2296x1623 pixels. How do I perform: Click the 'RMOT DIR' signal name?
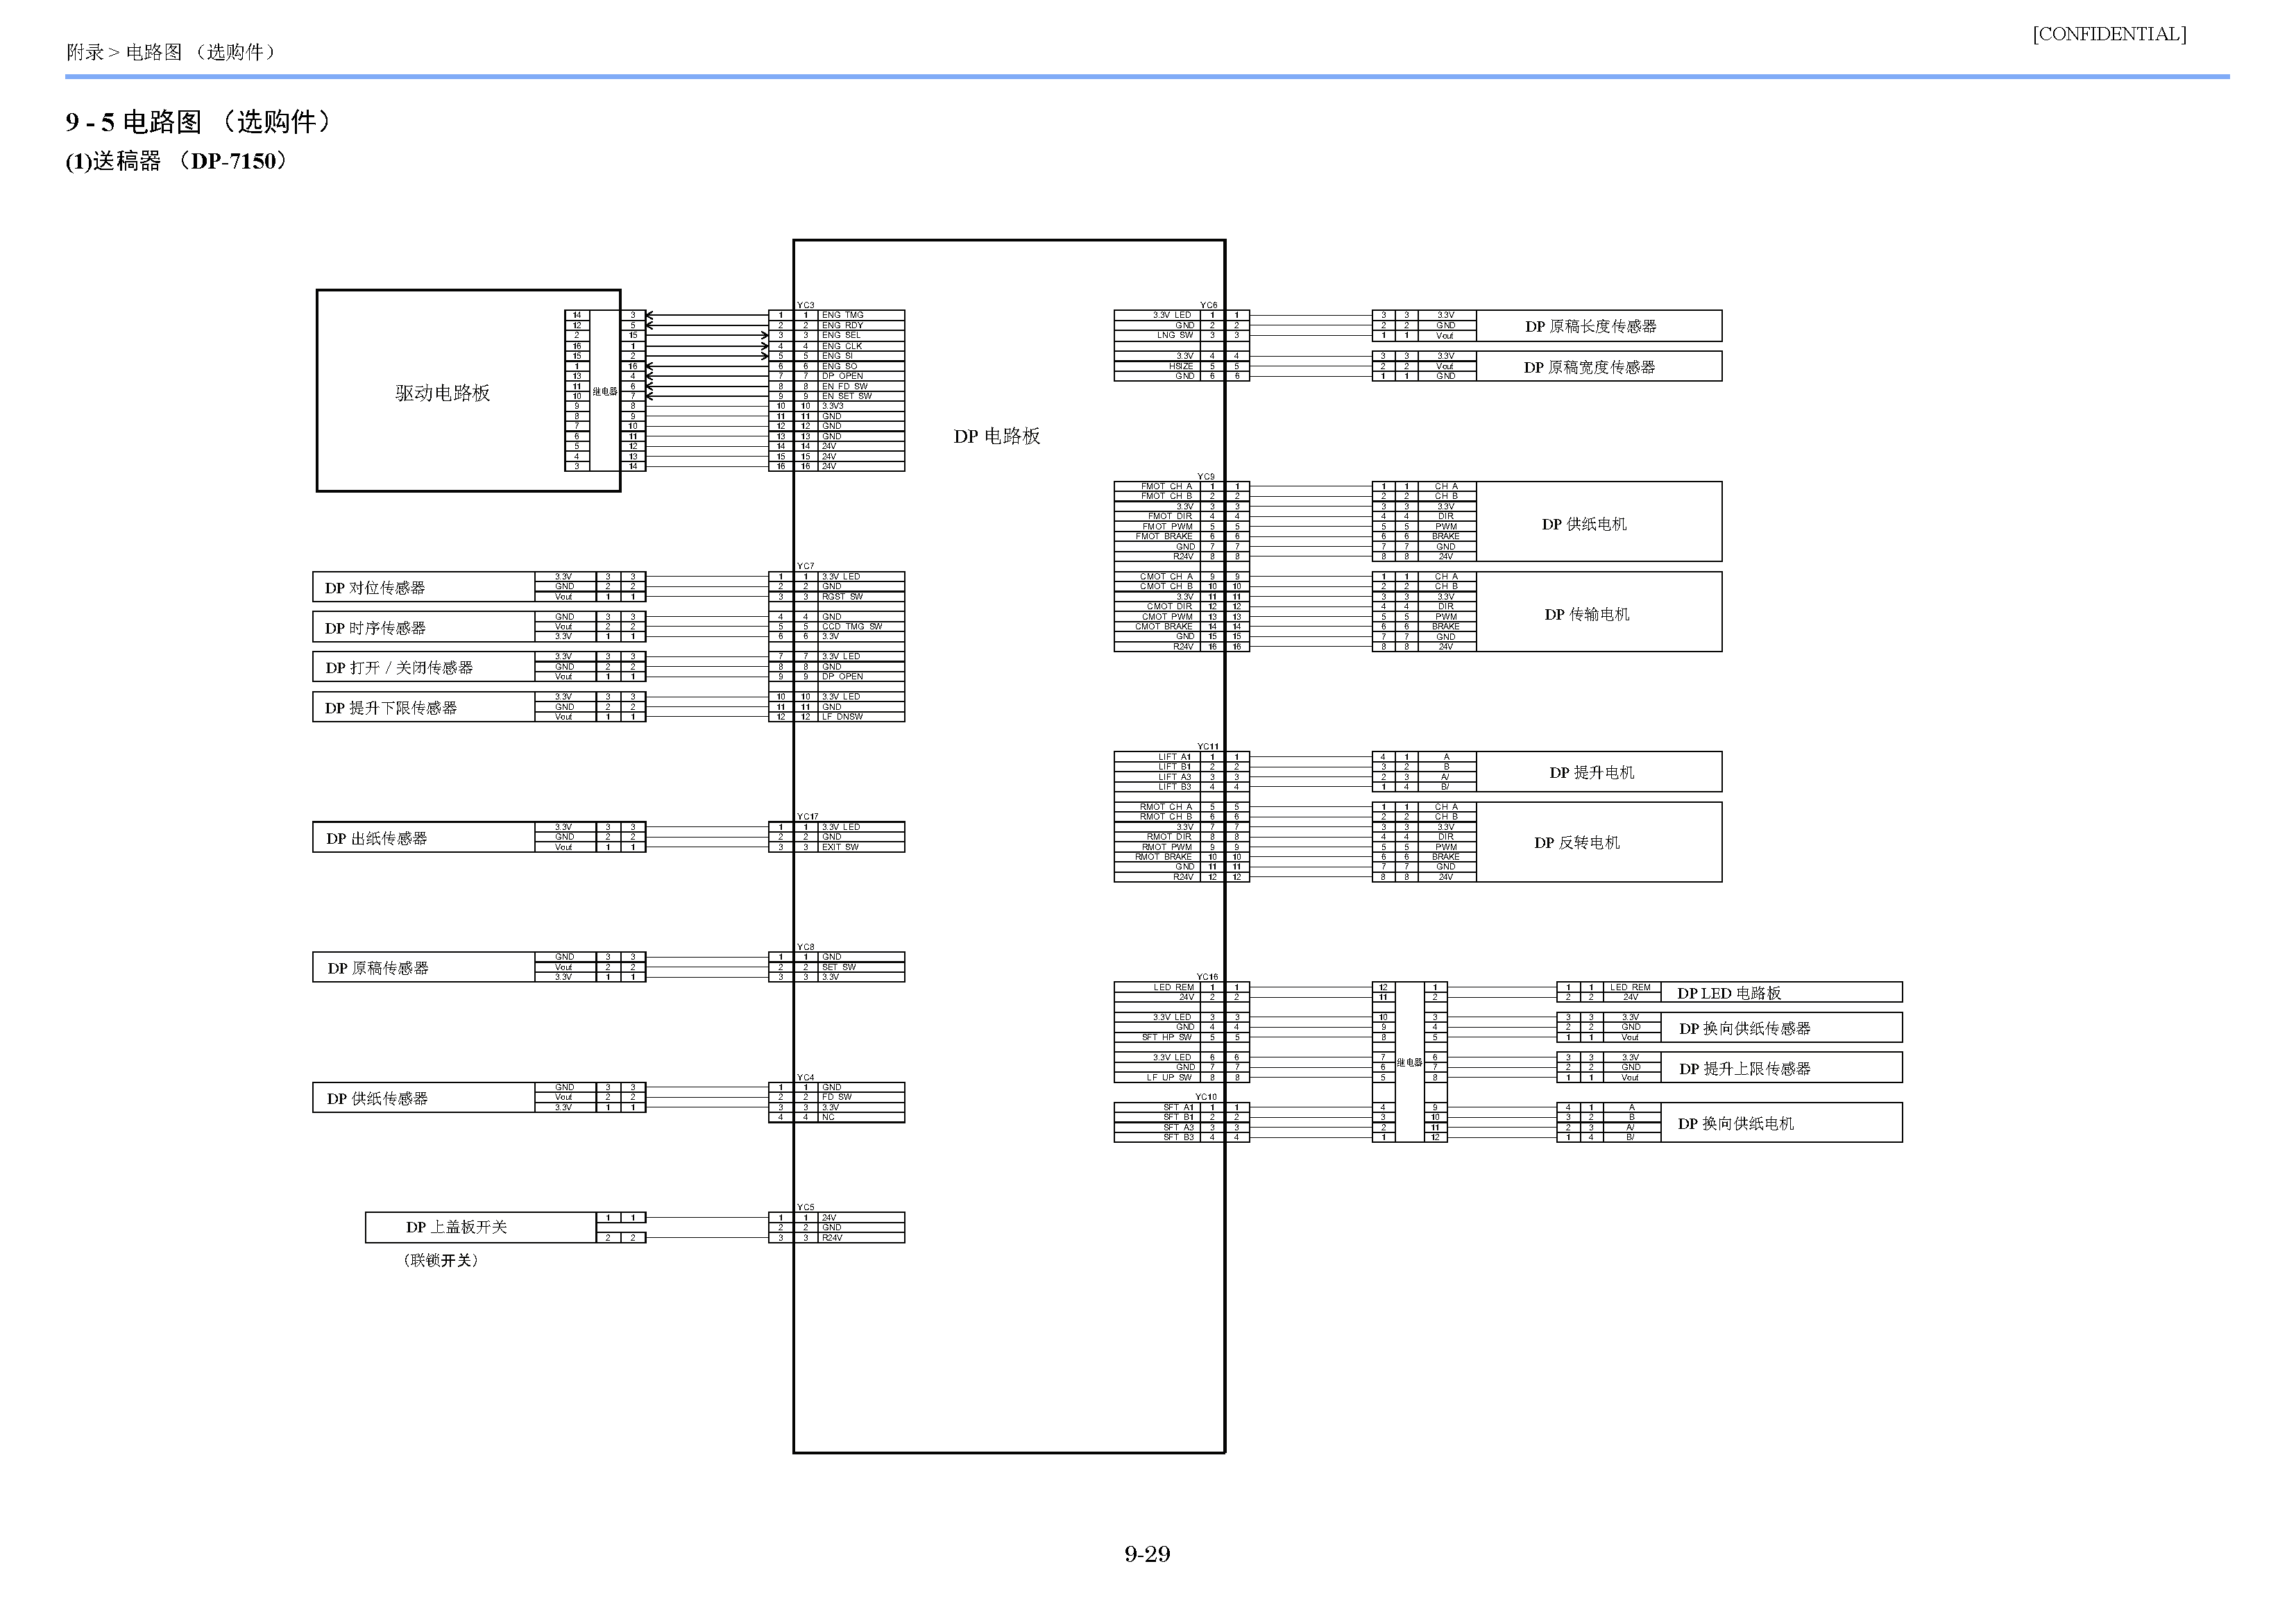click(1170, 837)
